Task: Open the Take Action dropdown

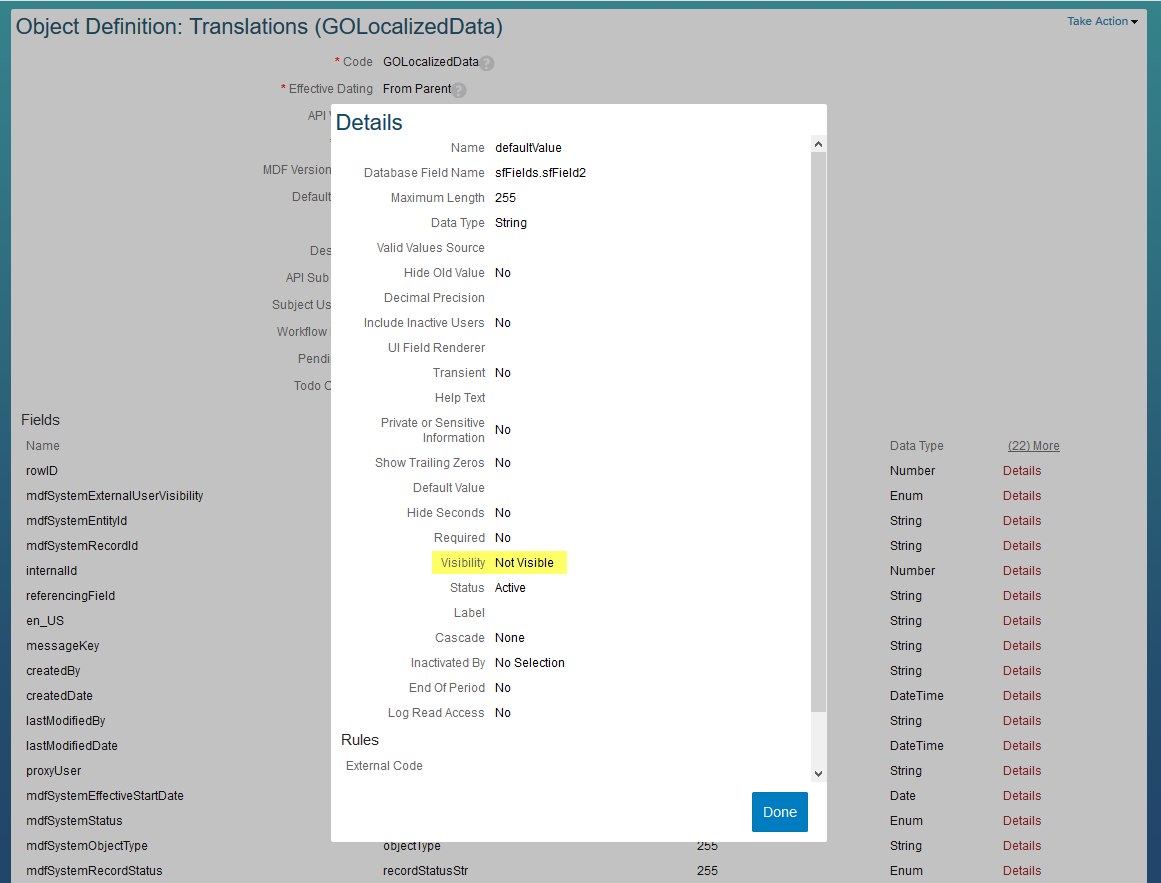Action: pos(1102,21)
